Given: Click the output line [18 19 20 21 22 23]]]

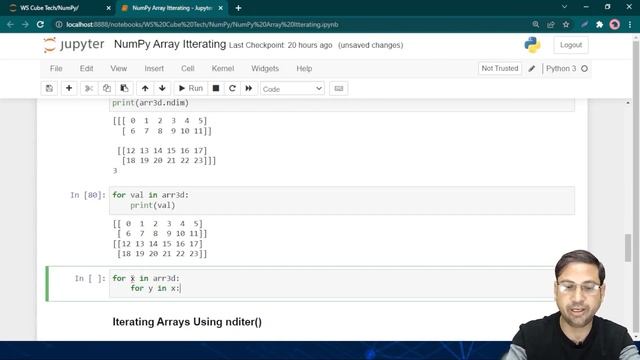Looking at the screenshot, I should [169, 160].
